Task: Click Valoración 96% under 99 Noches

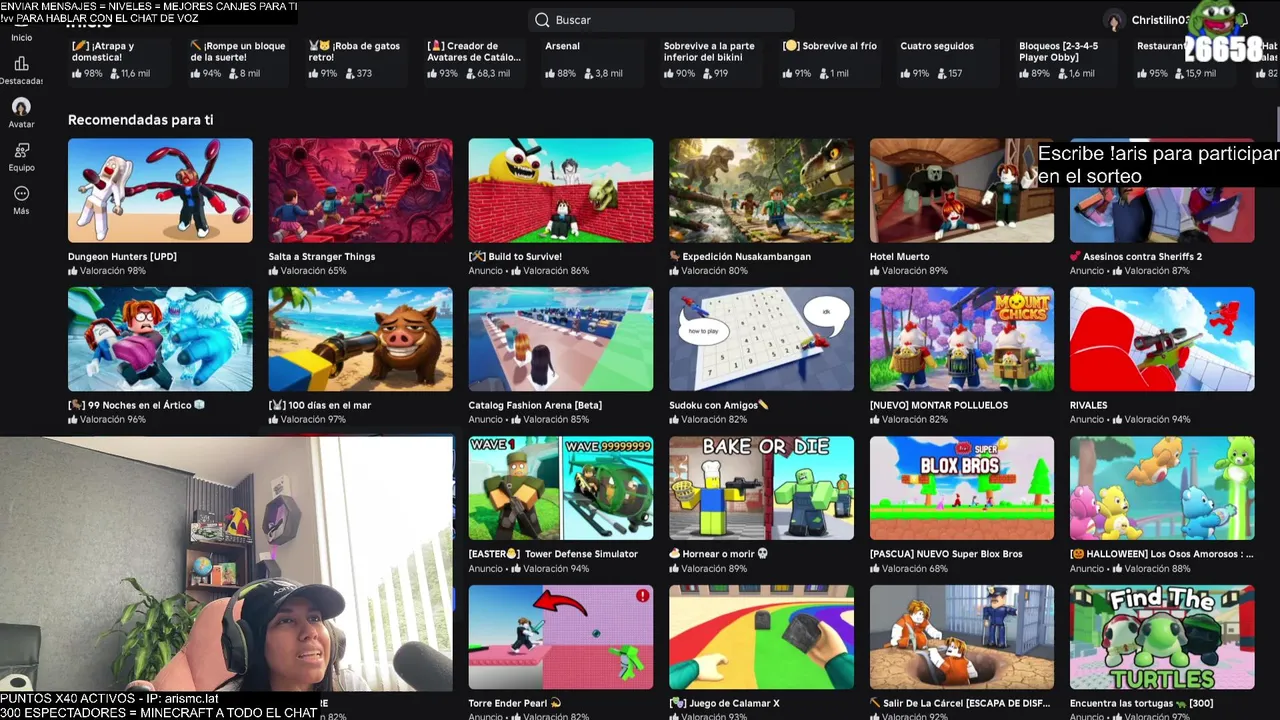Action: point(107,420)
